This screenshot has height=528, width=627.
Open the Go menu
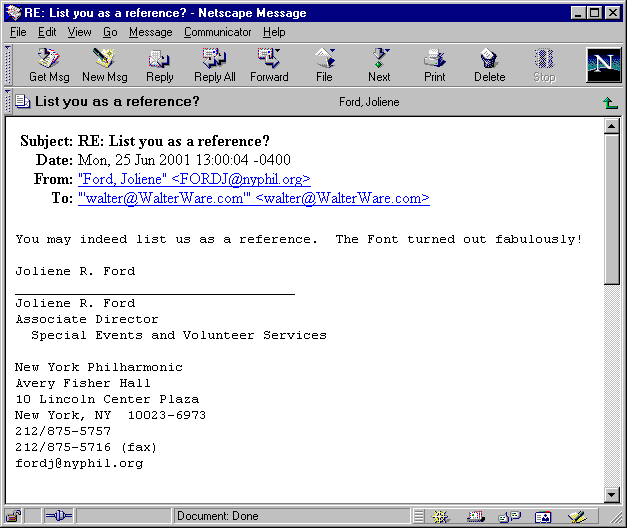110,32
